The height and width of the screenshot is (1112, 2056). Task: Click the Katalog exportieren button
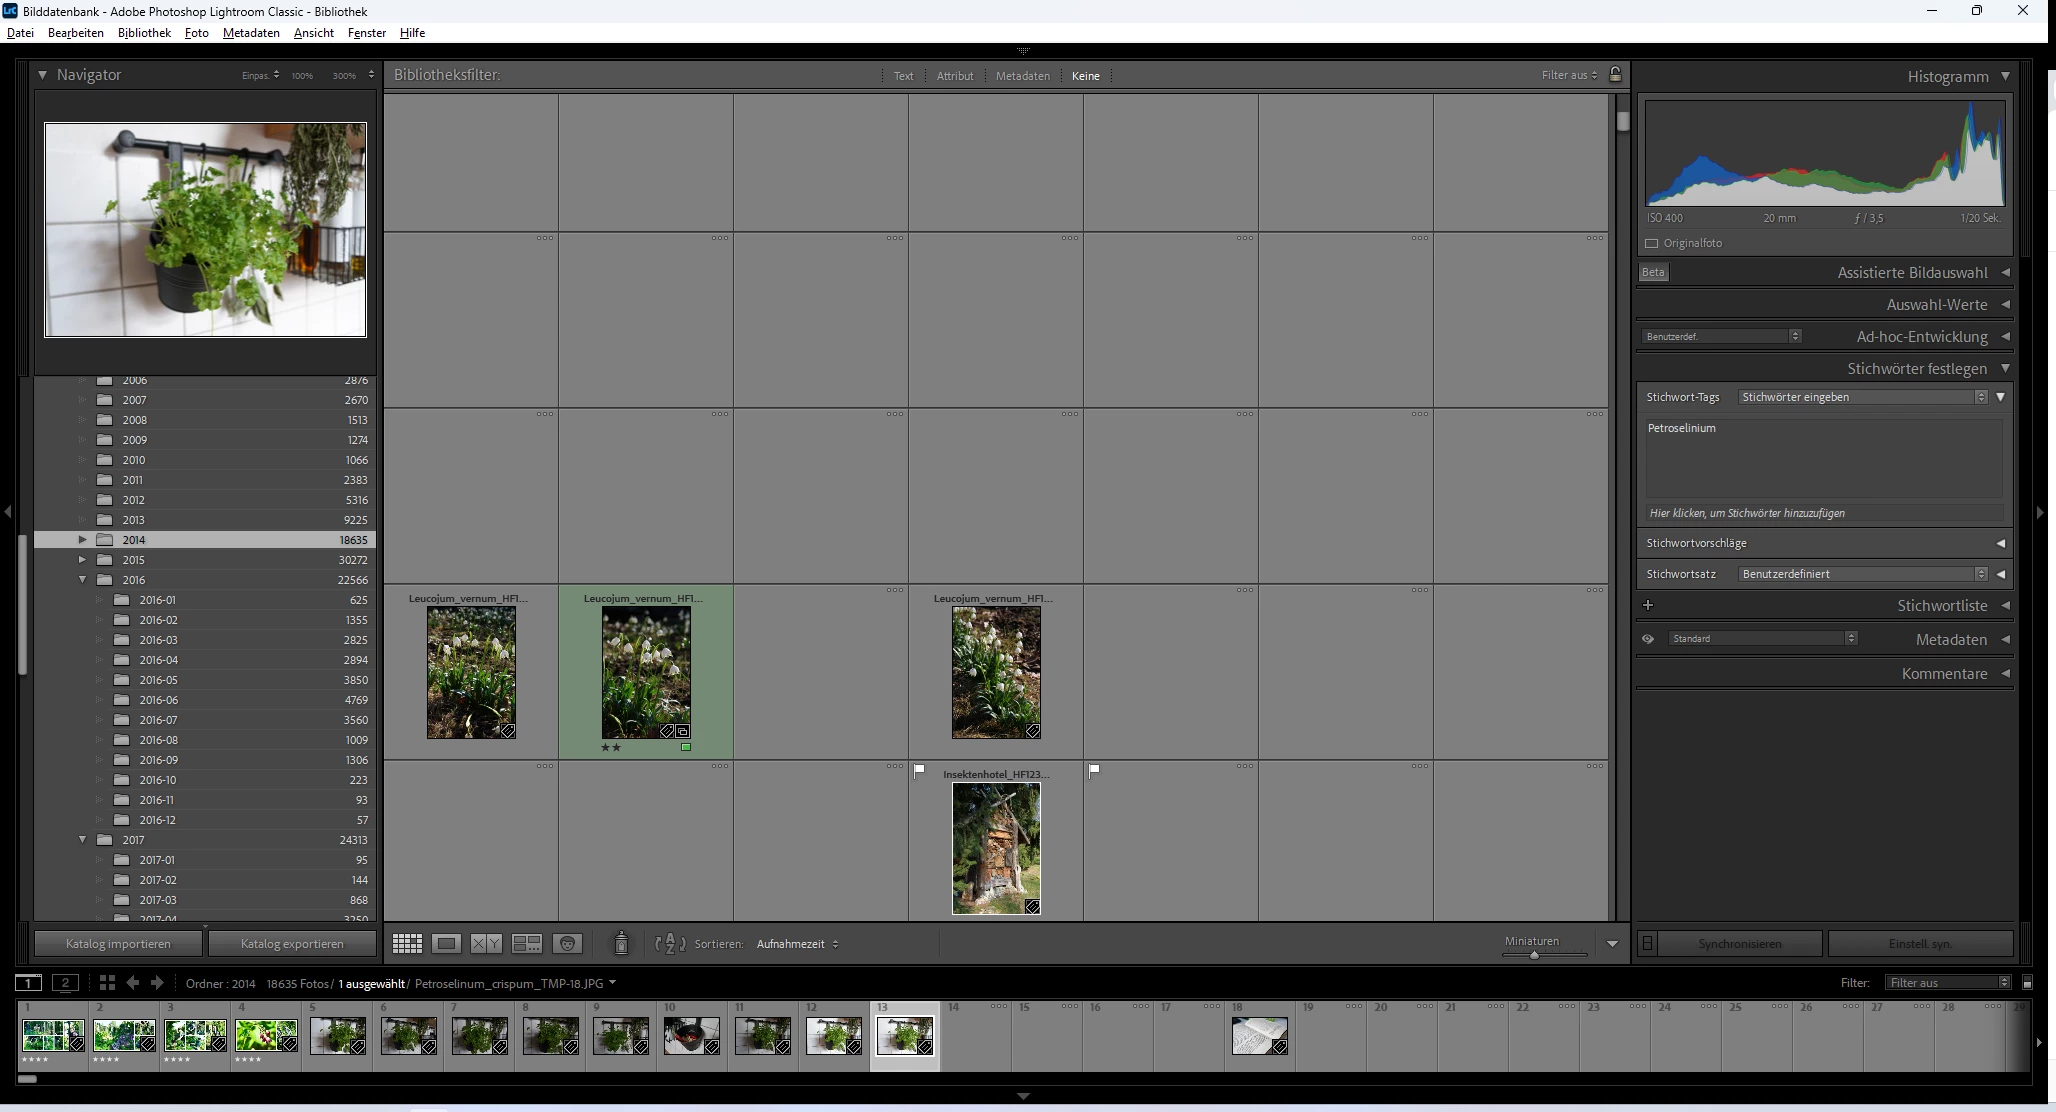coord(292,944)
